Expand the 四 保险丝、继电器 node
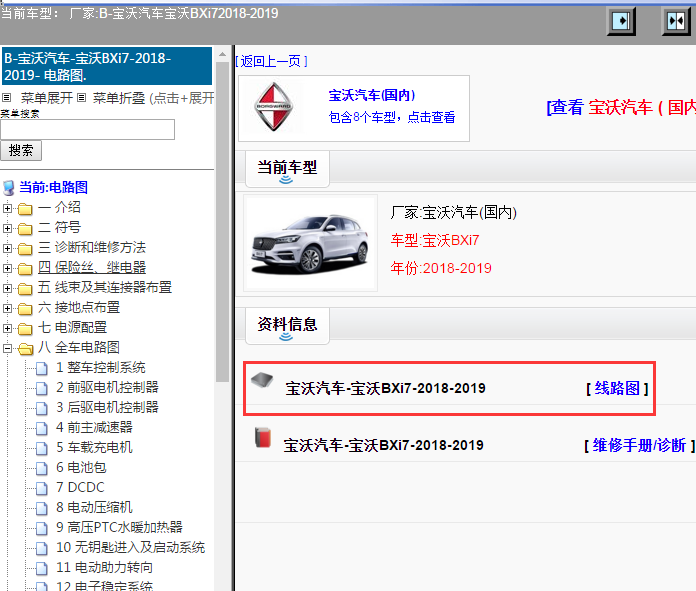The image size is (696, 591). (x=7, y=268)
